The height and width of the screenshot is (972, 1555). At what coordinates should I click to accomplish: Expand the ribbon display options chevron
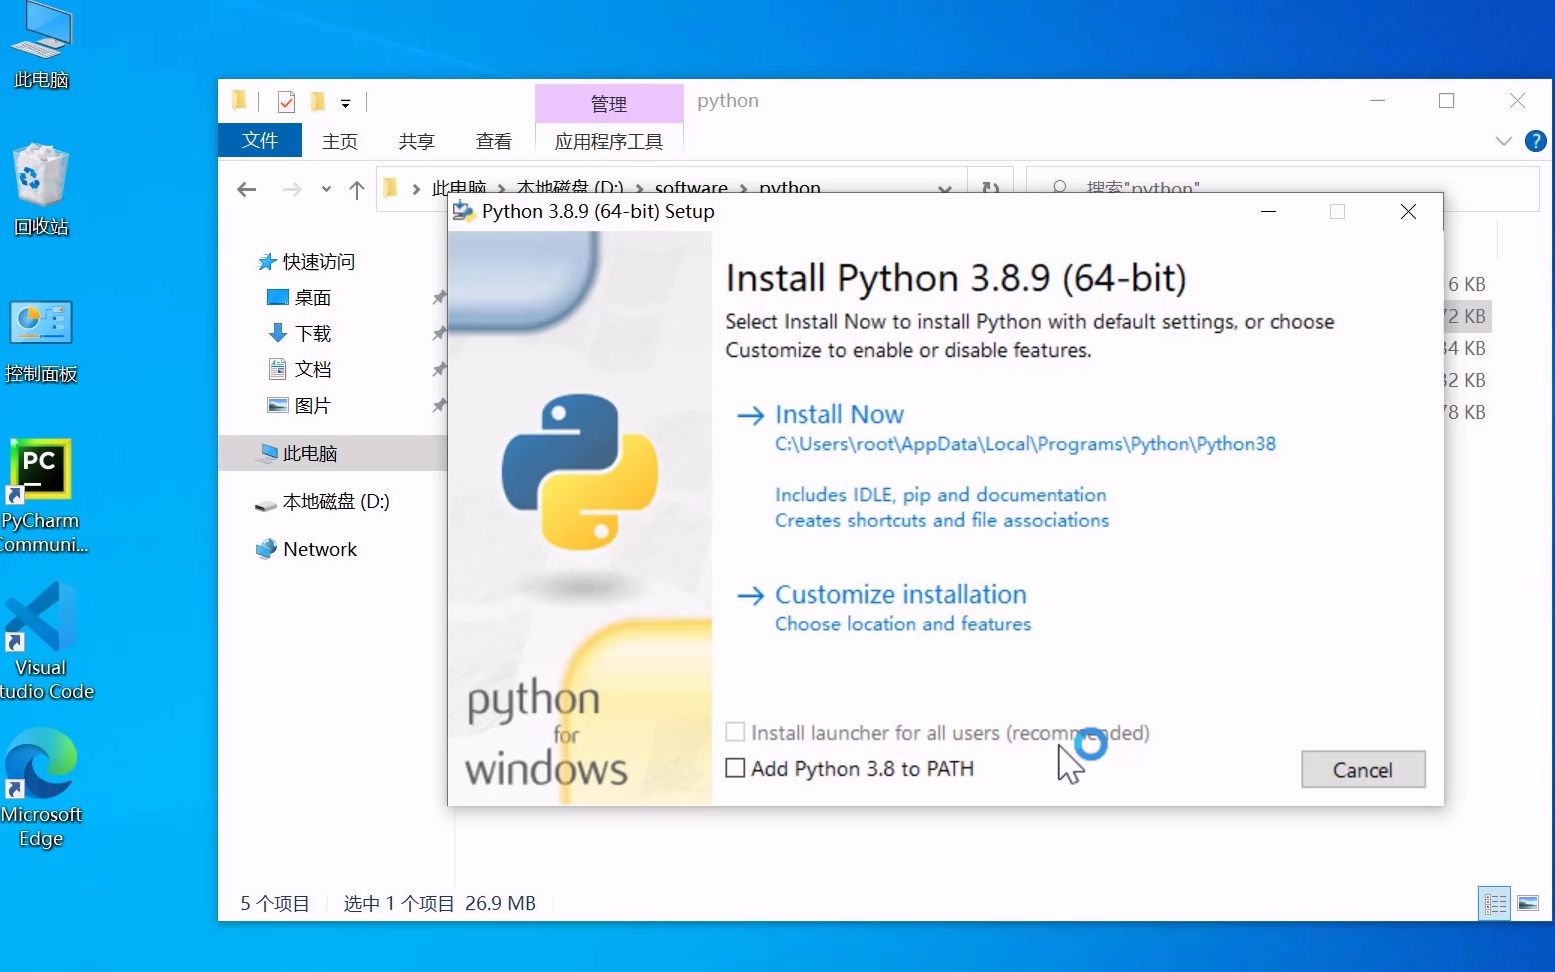tap(1504, 140)
